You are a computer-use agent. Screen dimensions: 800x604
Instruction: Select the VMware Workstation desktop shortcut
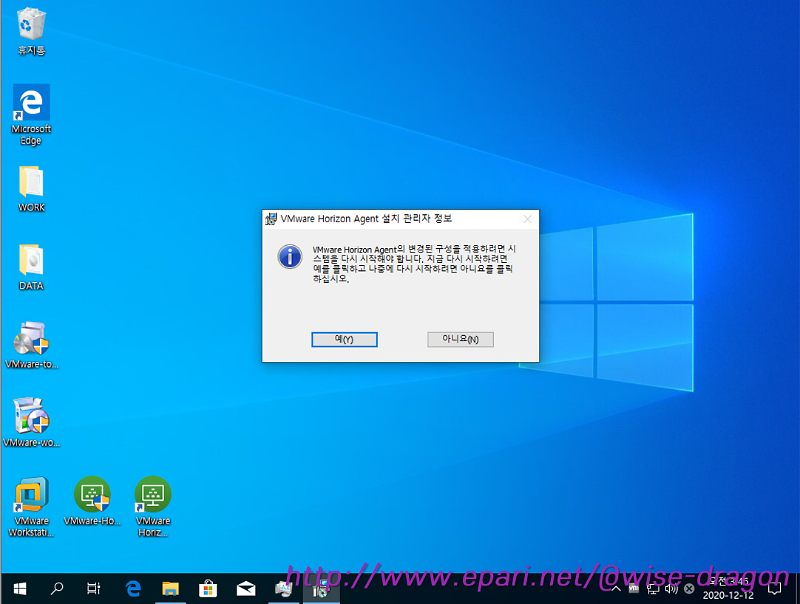[x=31, y=507]
